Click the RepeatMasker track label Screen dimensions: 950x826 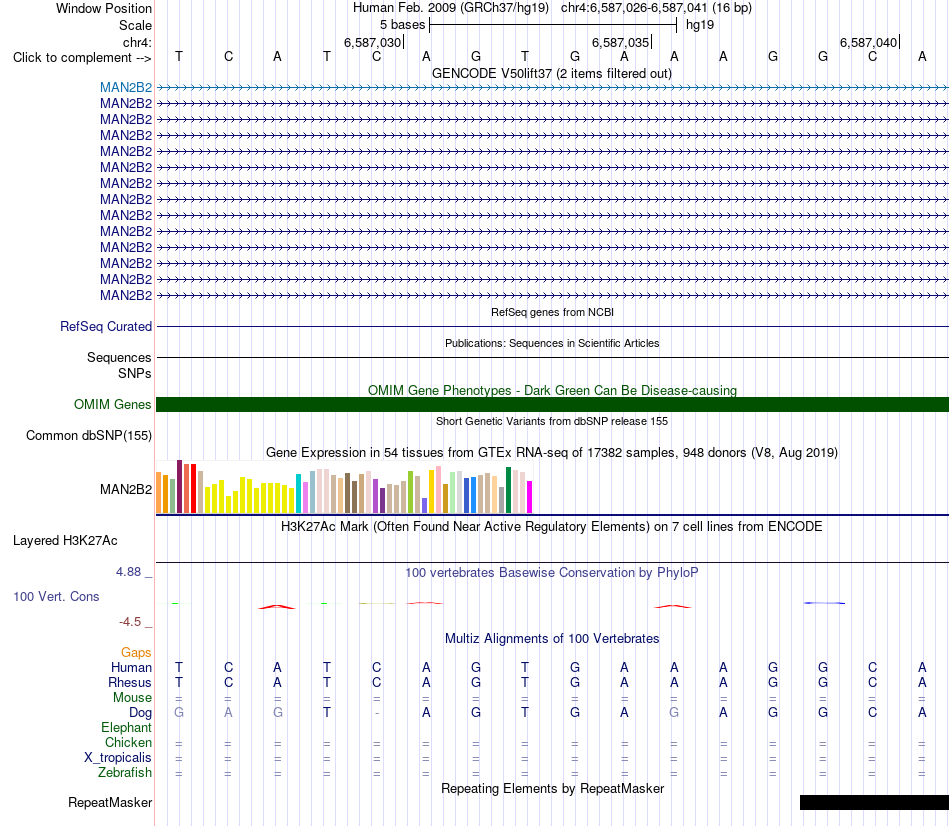click(x=110, y=802)
